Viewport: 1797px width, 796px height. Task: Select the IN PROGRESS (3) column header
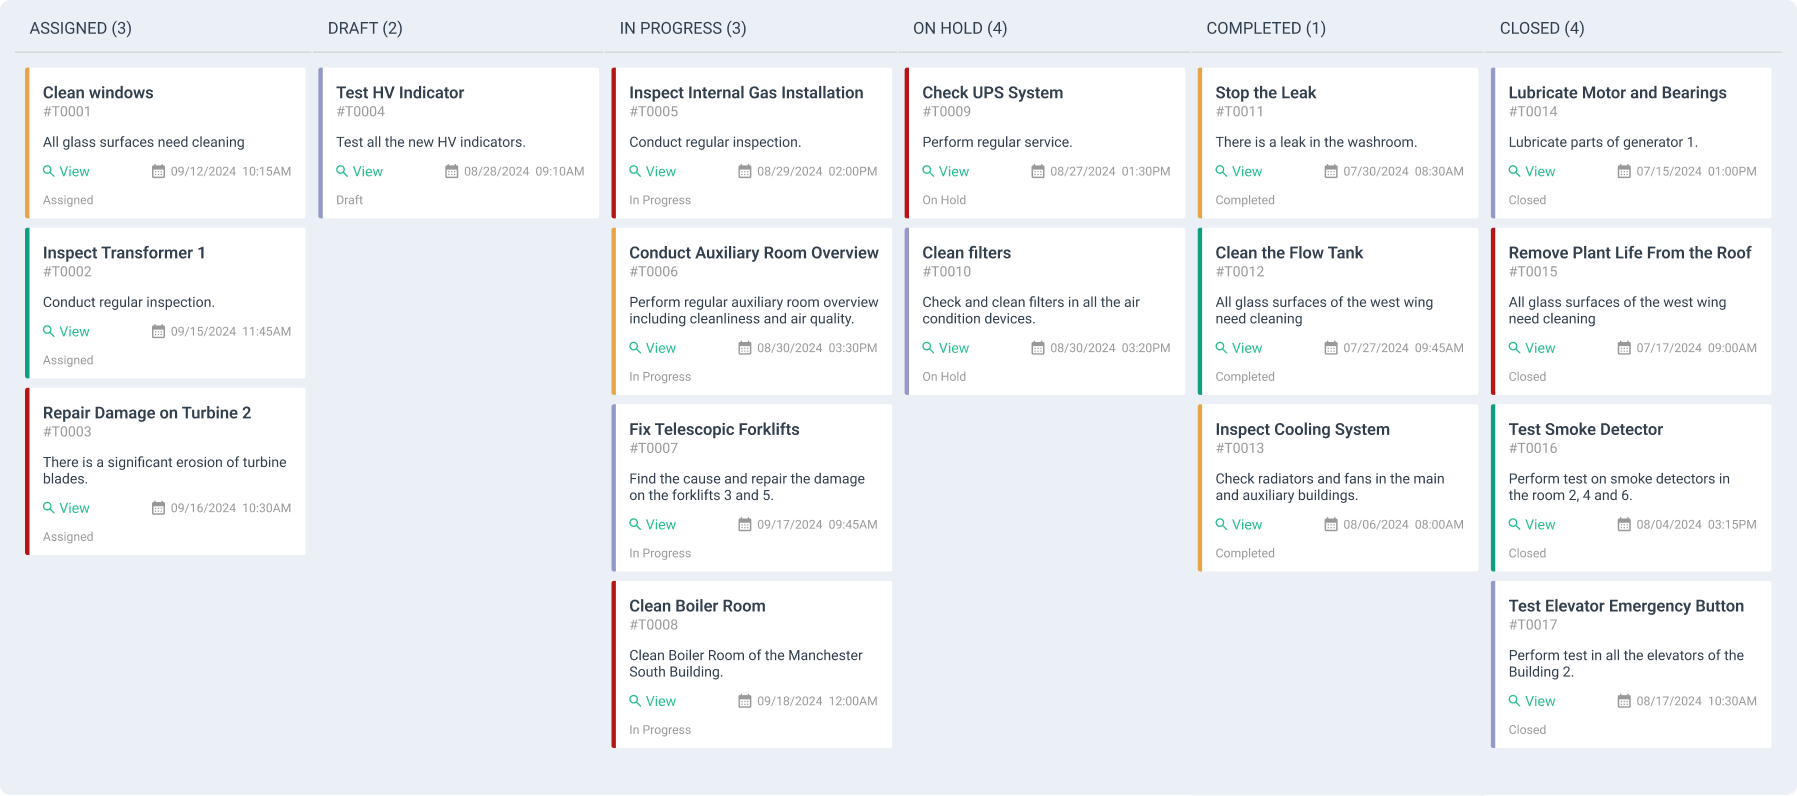click(682, 28)
